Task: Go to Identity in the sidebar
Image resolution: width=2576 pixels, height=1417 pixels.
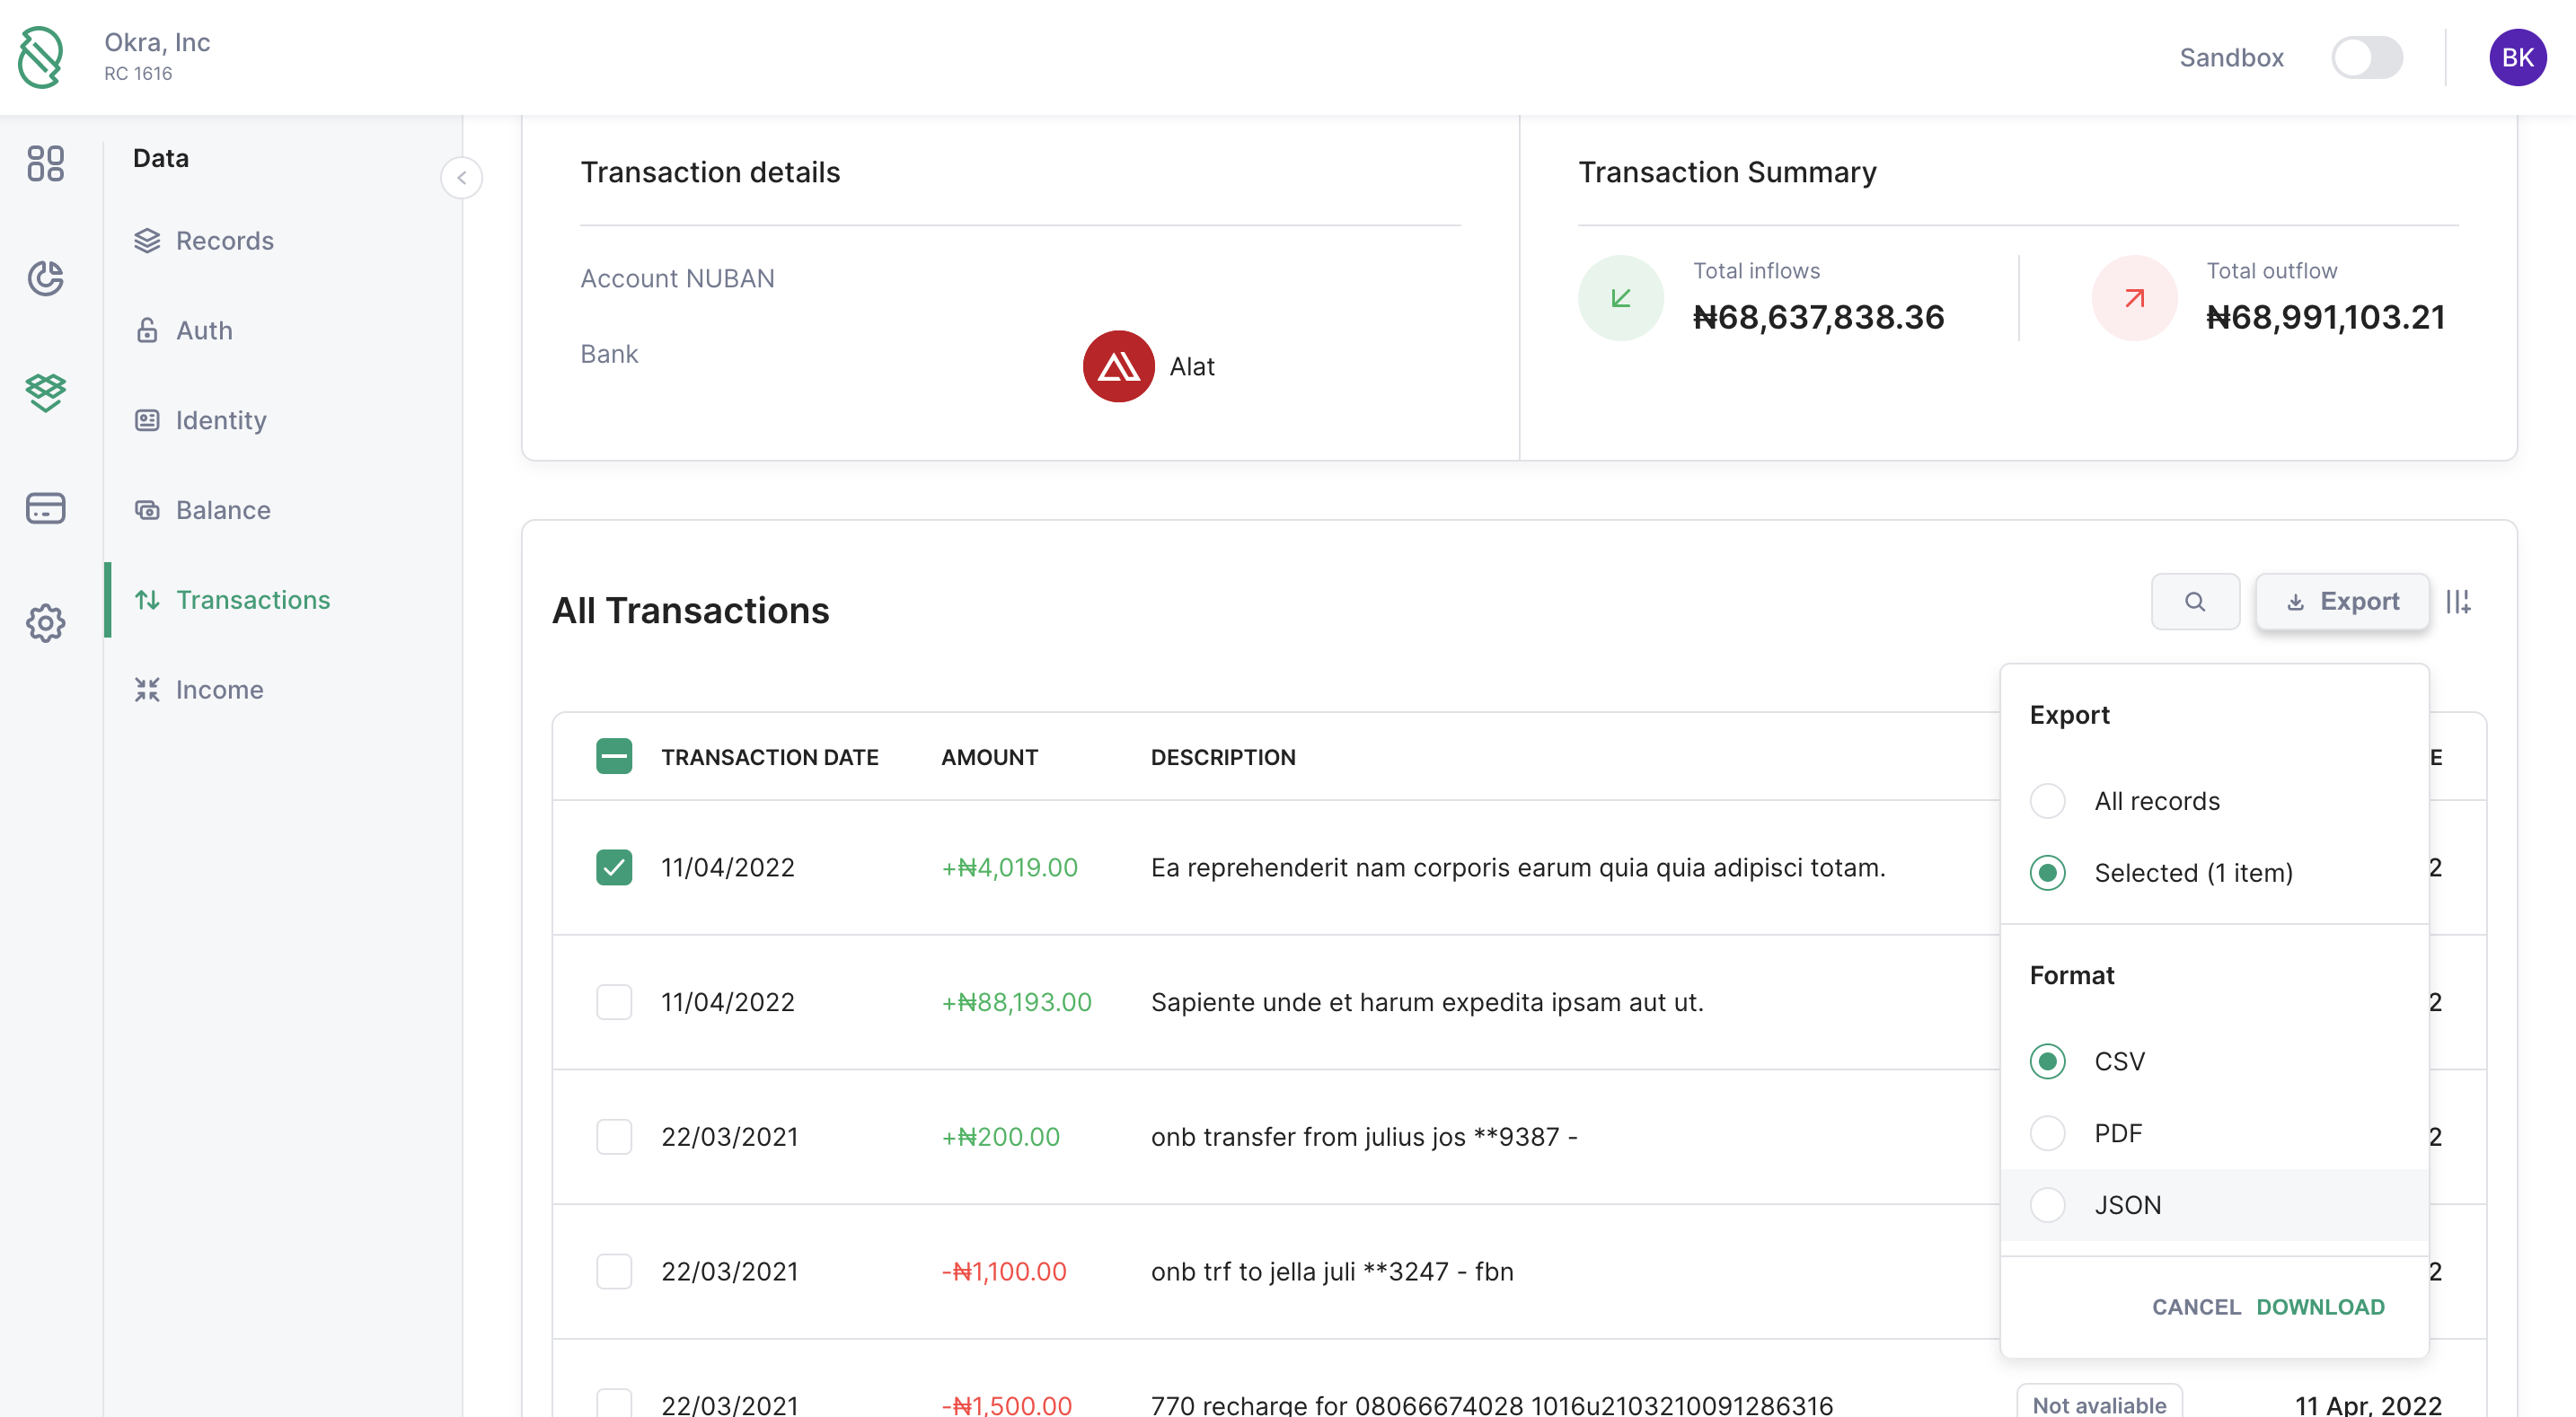Action: [221, 420]
